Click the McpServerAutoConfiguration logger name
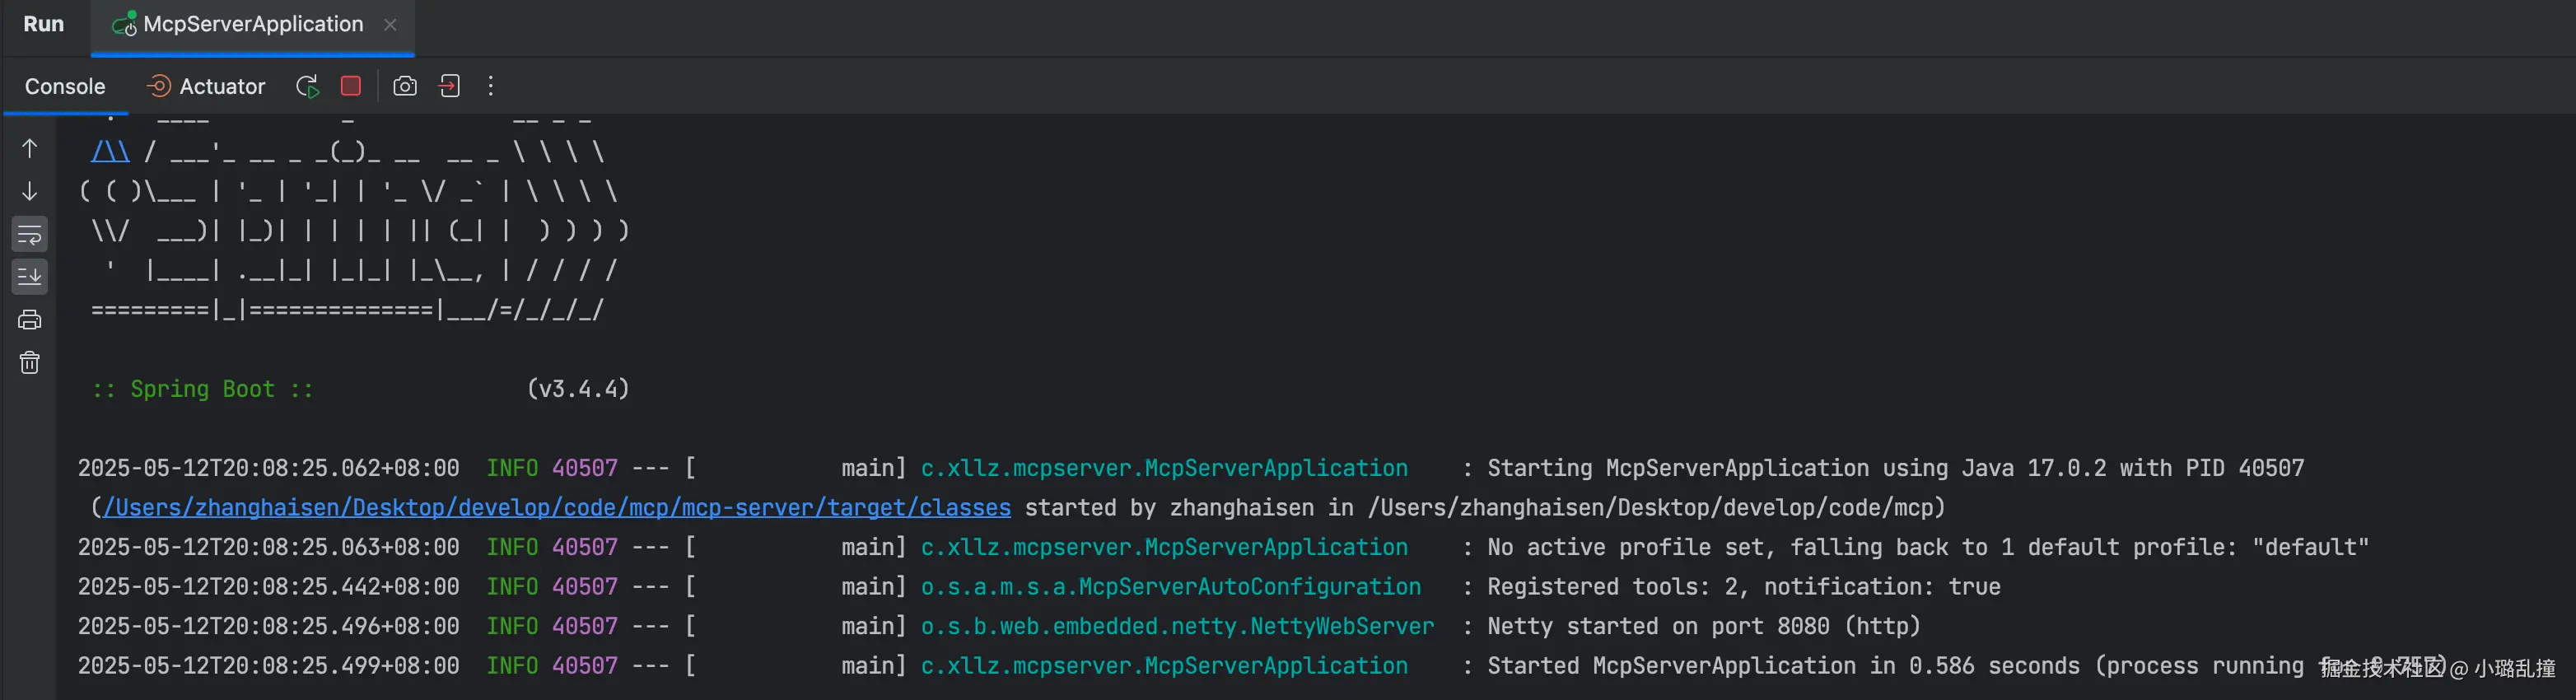Image resolution: width=2576 pixels, height=700 pixels. tap(1170, 587)
